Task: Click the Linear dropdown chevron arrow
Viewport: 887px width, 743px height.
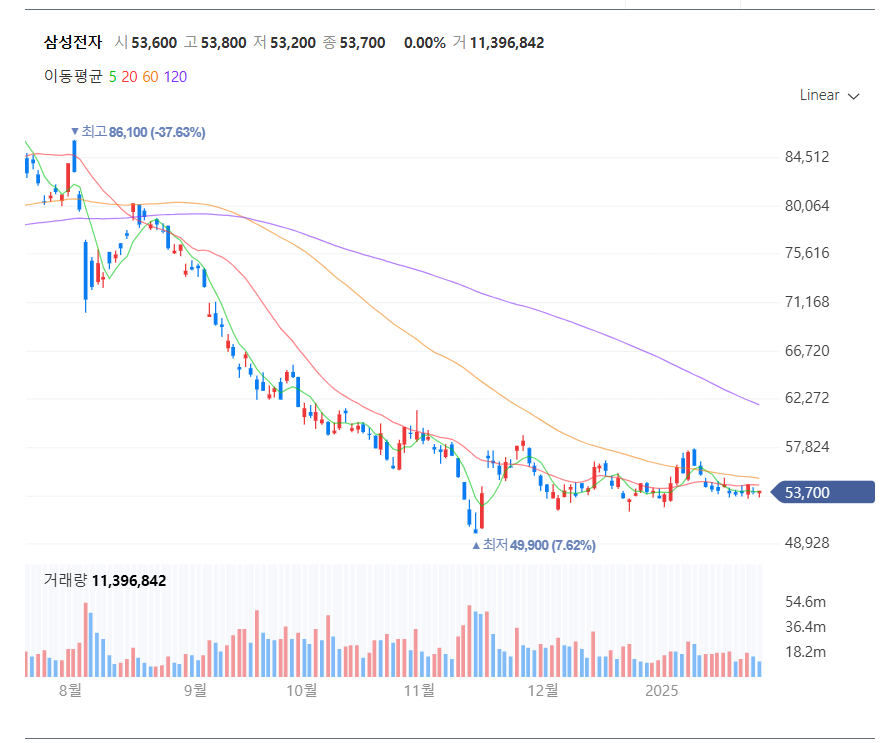Action: tap(854, 97)
